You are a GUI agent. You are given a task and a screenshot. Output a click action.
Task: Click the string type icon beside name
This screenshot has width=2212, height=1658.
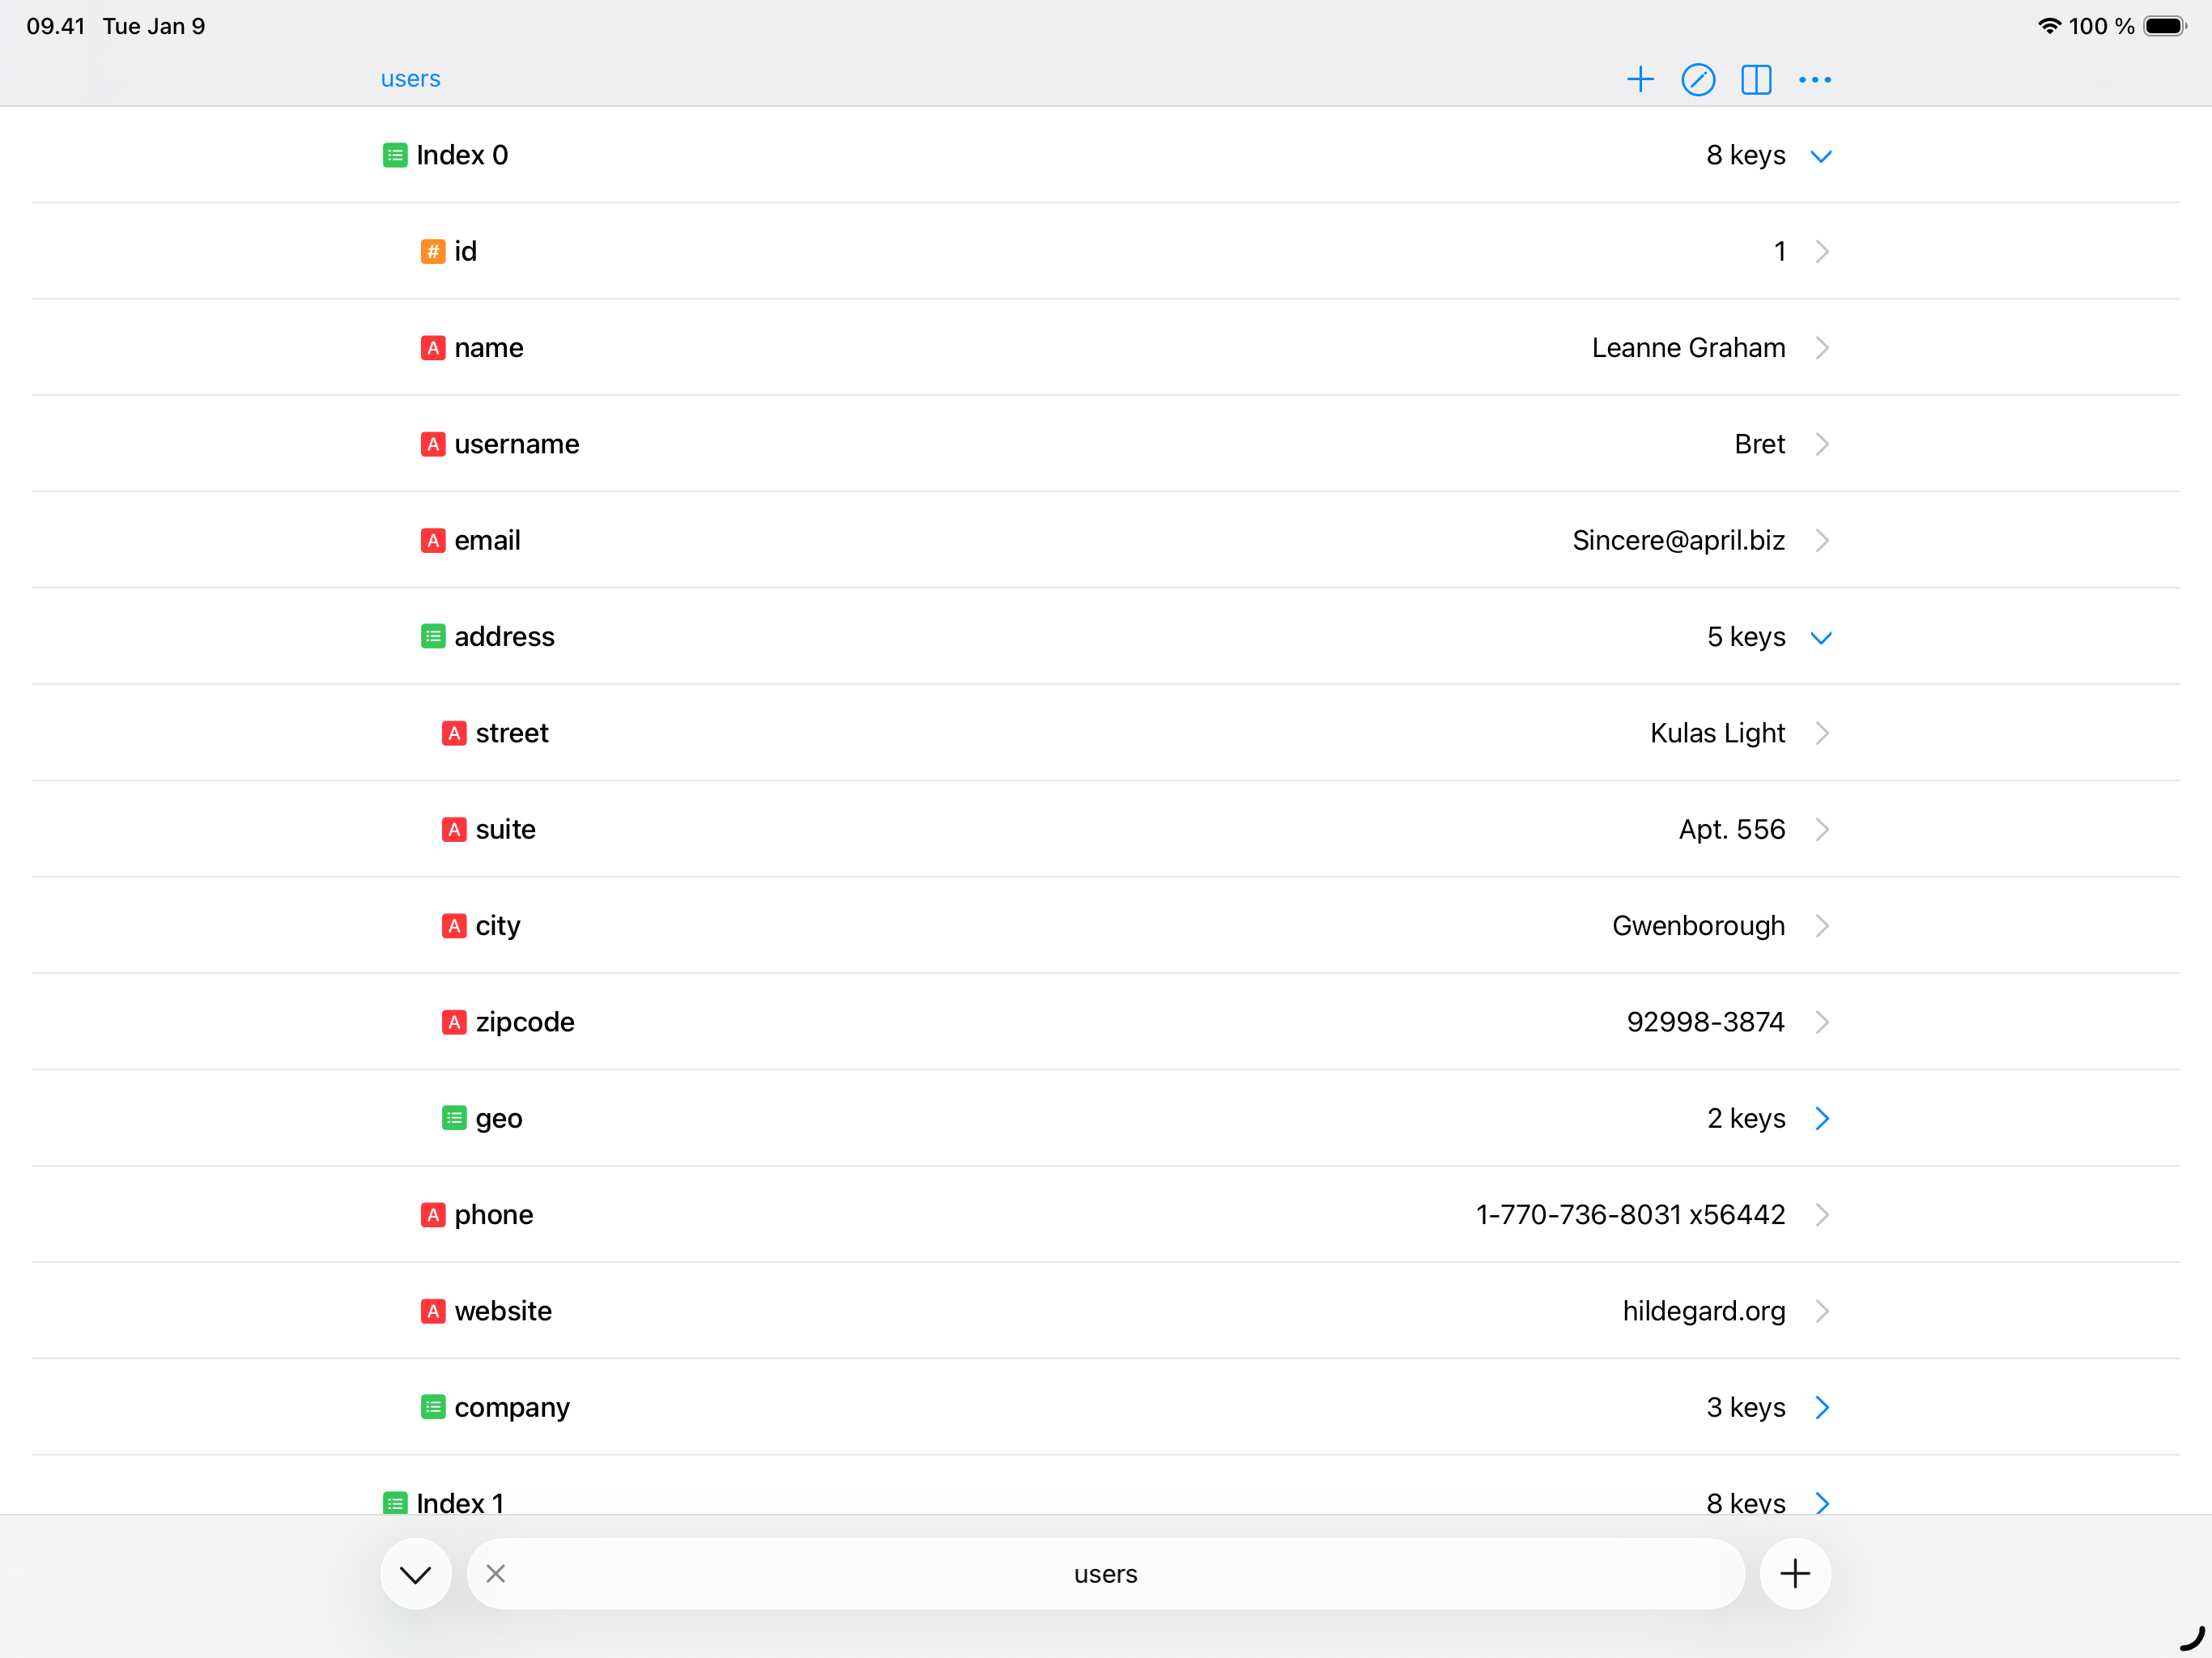tap(433, 348)
